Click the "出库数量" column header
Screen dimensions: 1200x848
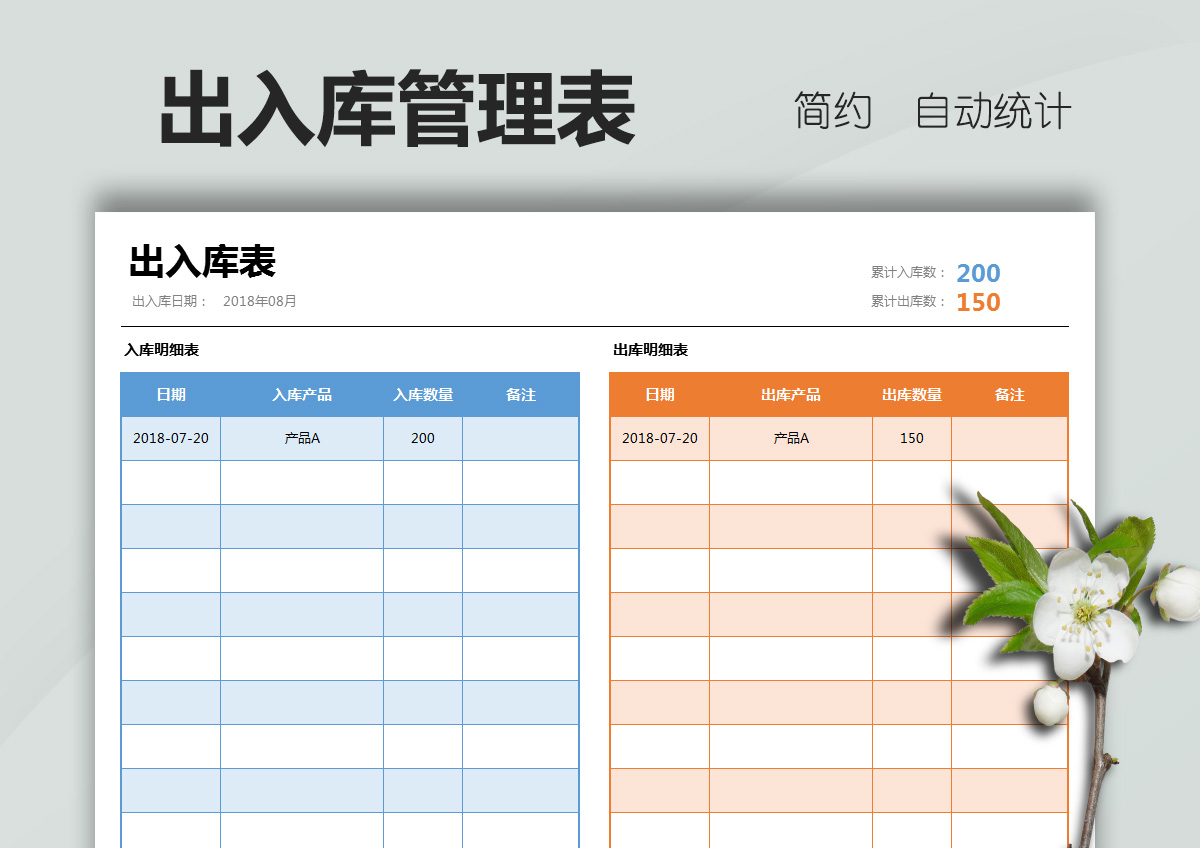point(912,395)
